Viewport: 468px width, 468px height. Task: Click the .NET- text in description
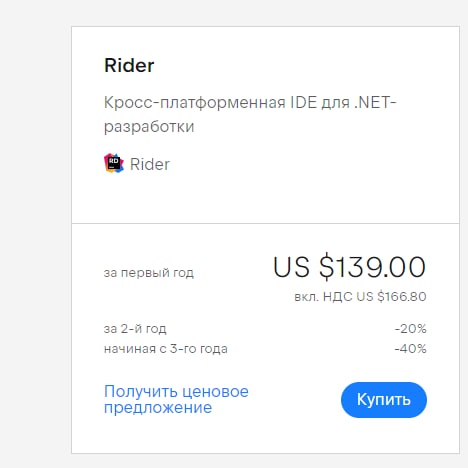(x=375, y=102)
